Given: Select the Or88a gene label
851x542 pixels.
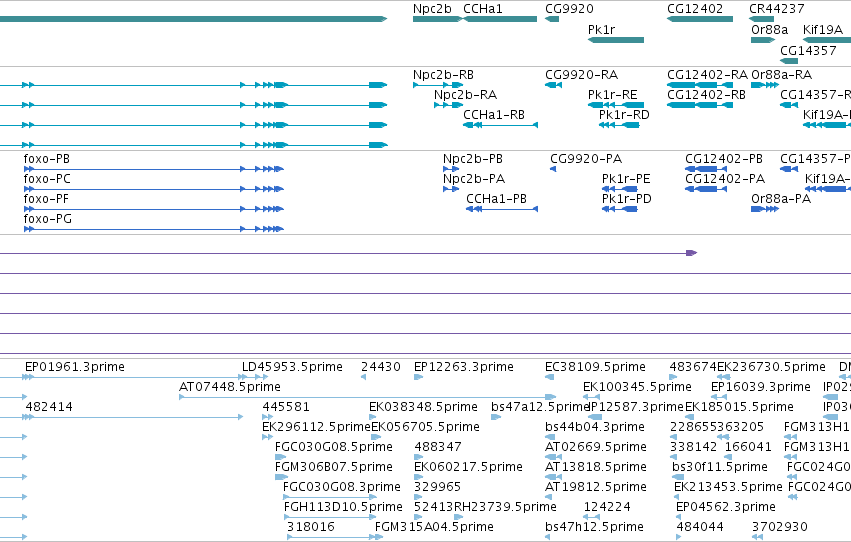Looking at the screenshot, I should [770, 30].
